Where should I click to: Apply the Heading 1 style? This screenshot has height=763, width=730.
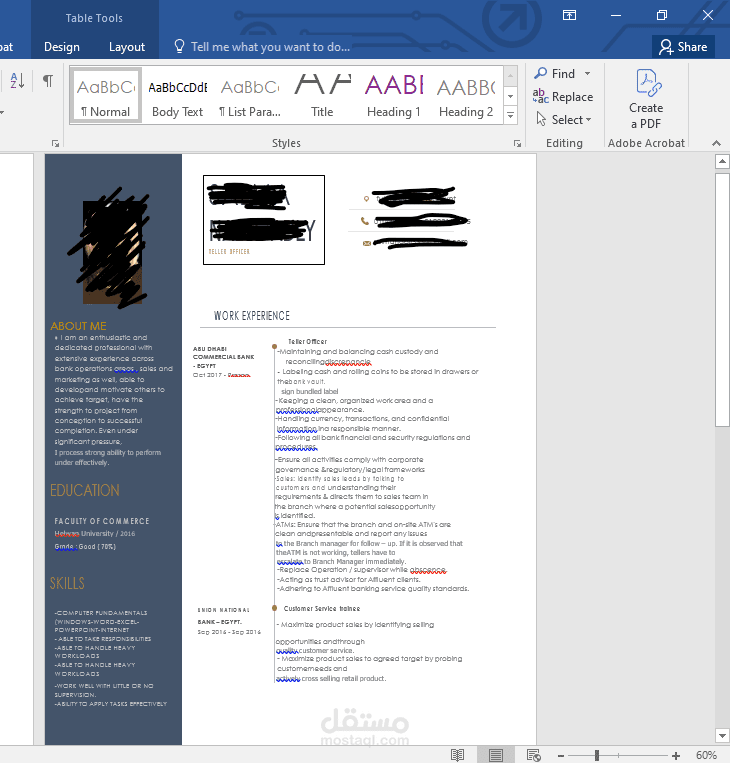(x=394, y=95)
